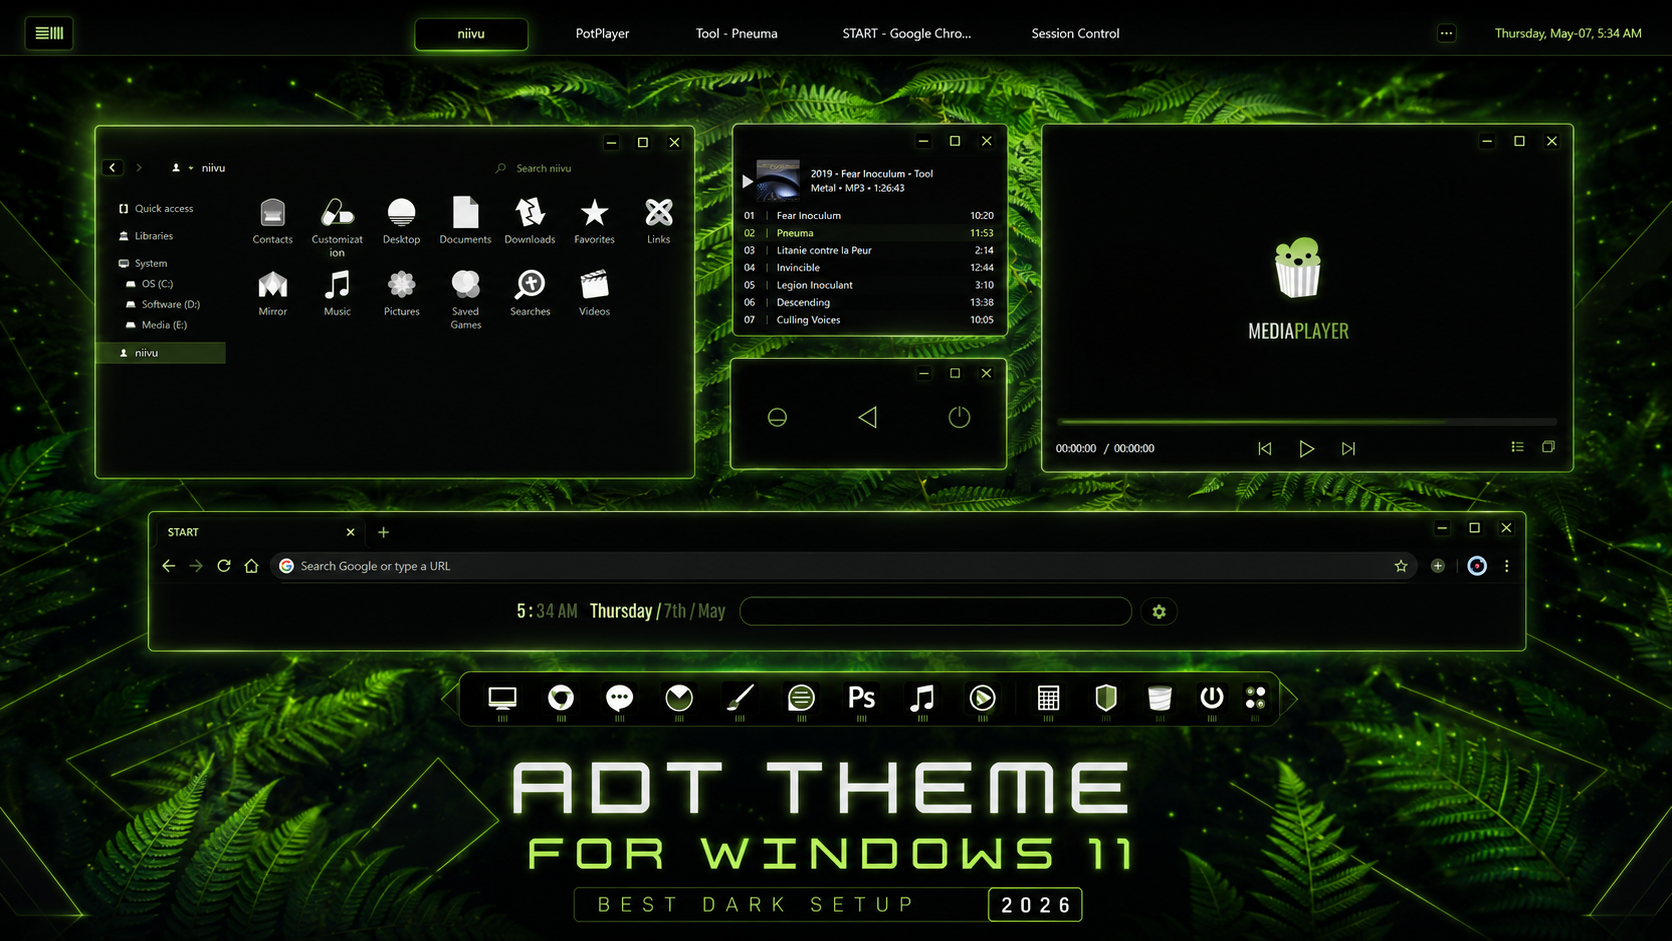Click the left triangle icon in Session Control
This screenshot has width=1672, height=941.
pos(867,417)
